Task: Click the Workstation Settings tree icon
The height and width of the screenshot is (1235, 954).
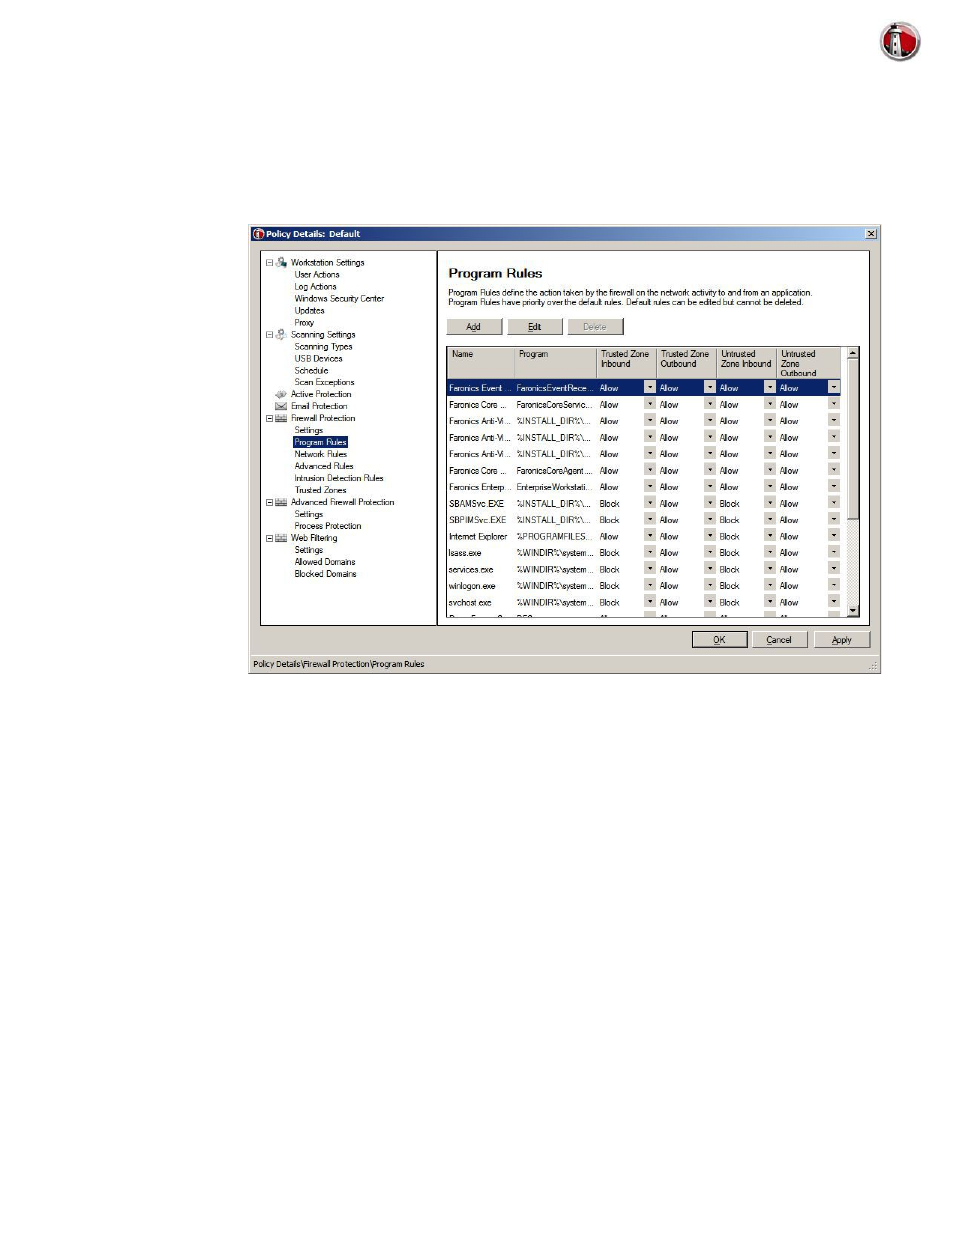Action: click(x=281, y=262)
